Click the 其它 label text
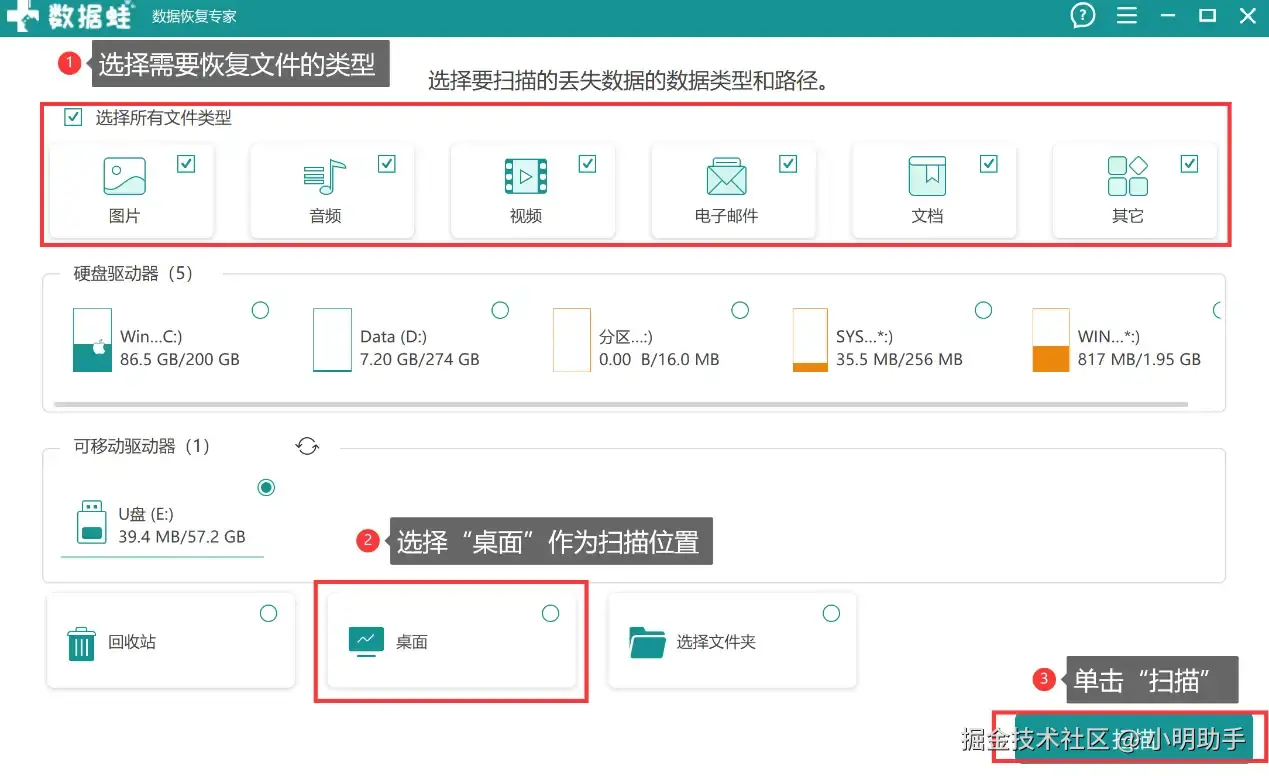 tap(1128, 216)
